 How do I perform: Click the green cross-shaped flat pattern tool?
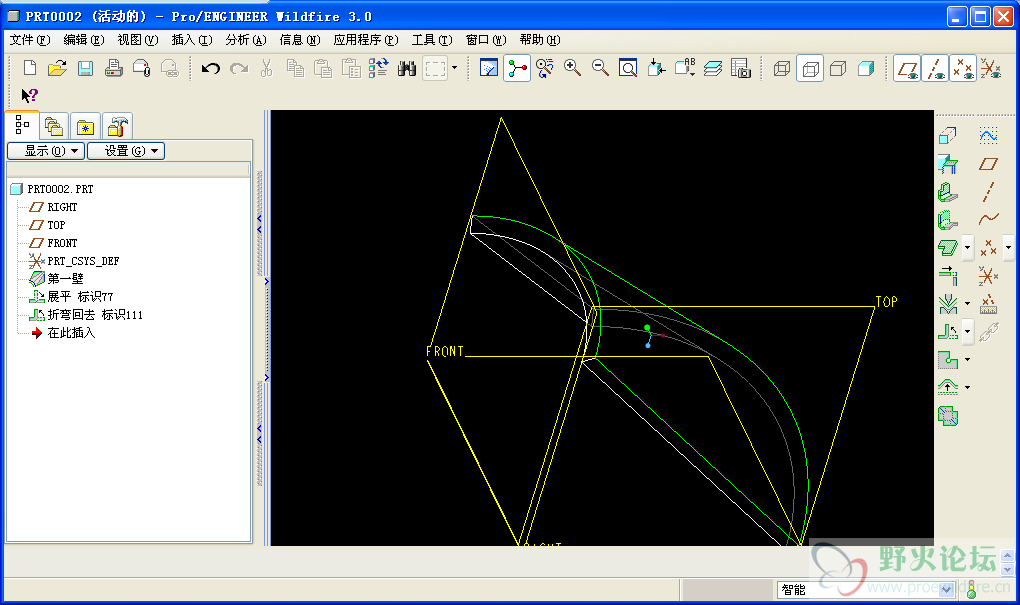(948, 416)
